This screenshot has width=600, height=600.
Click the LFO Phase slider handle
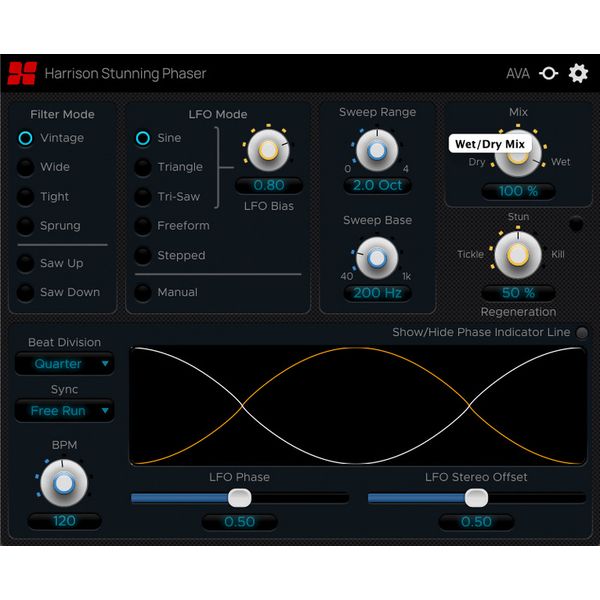click(x=240, y=498)
